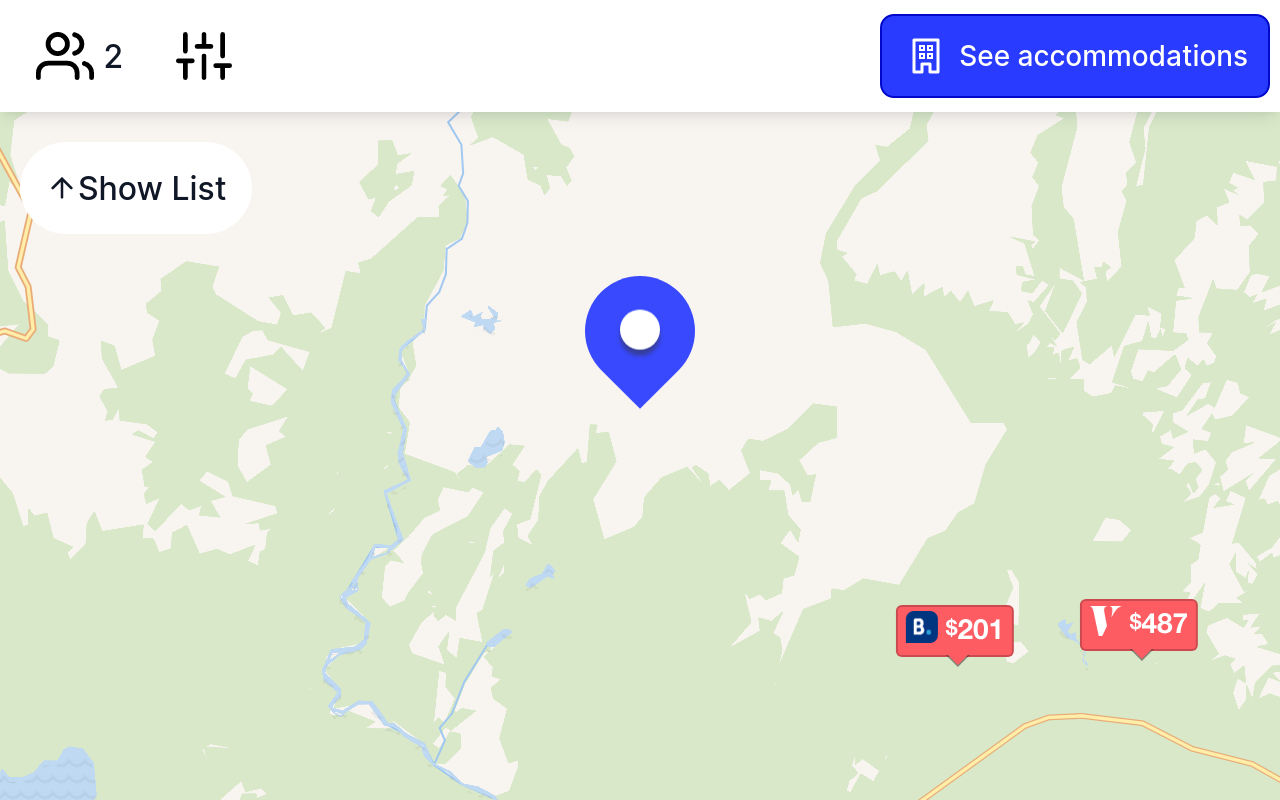Open the $487 price marker
Viewport: 1280px width, 800px height.
(x=1139, y=625)
